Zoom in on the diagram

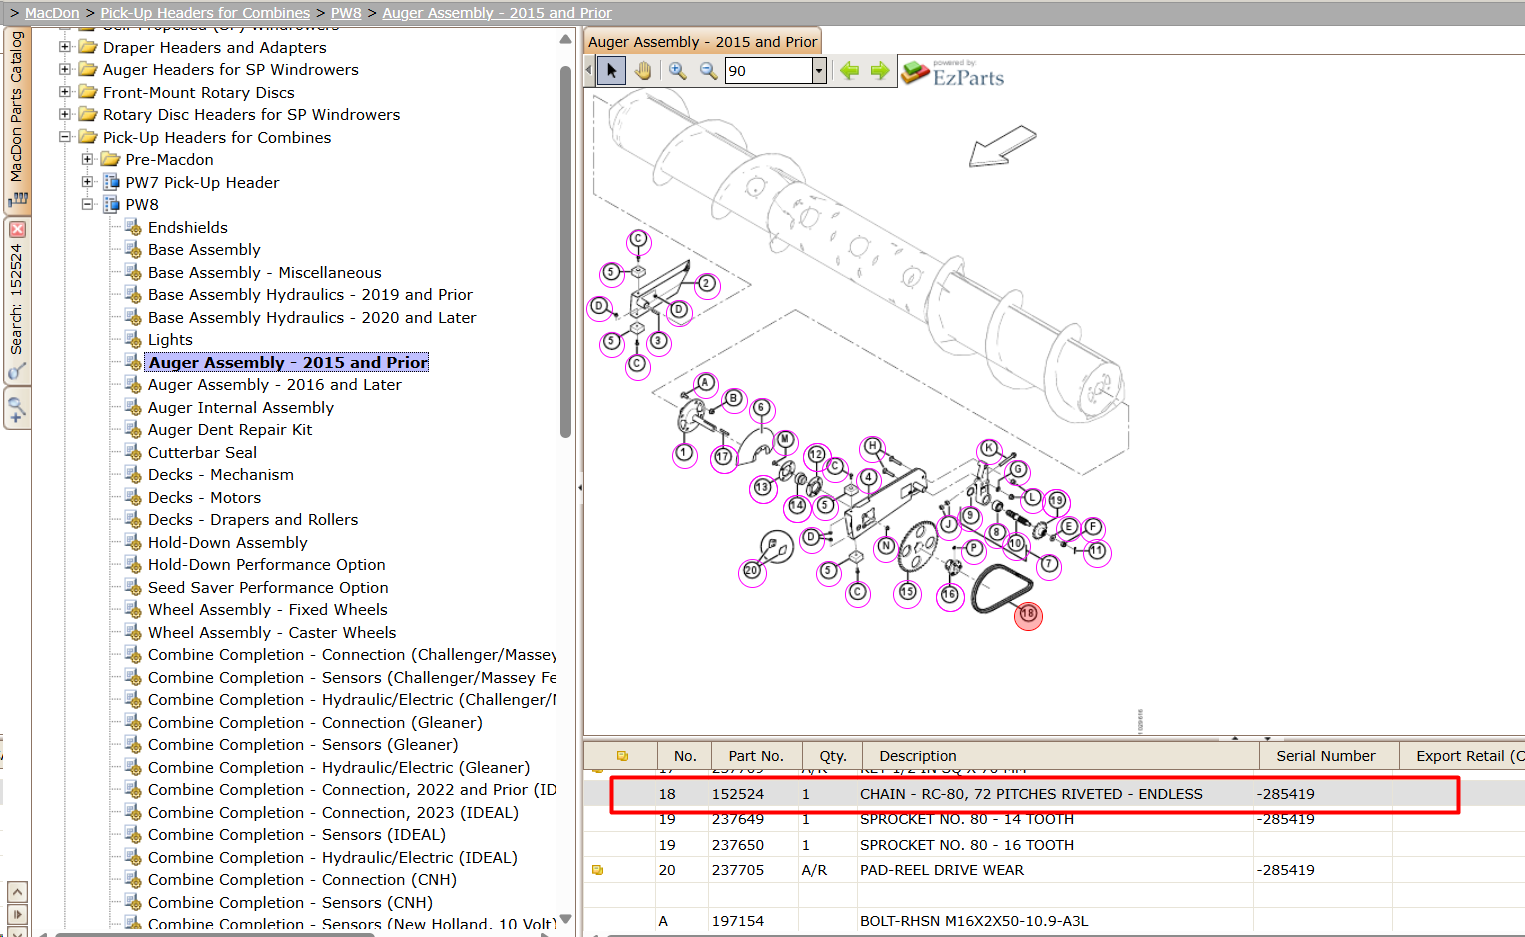677,70
